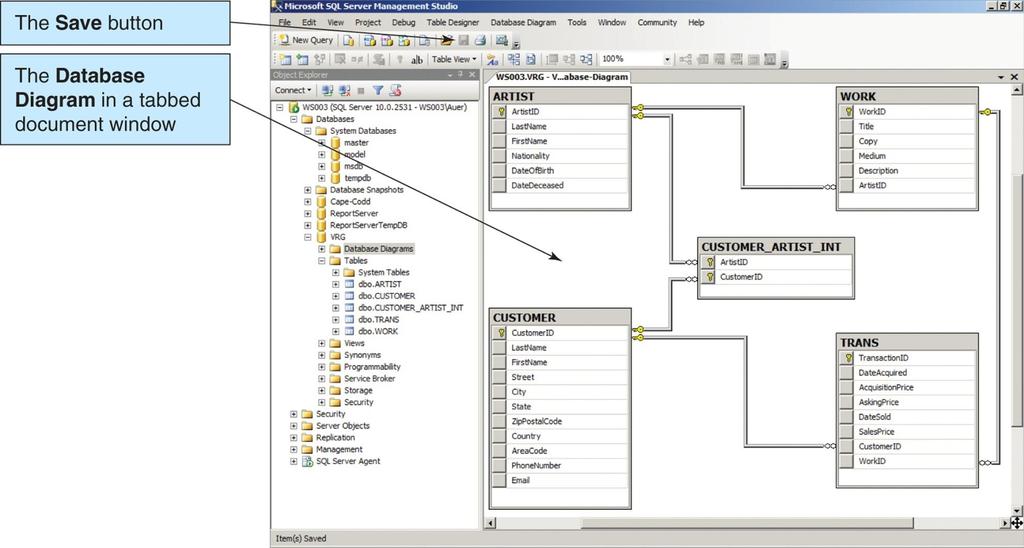This screenshot has width=1024, height=548.
Task: Select the ReportServerTempDB database
Action: pos(368,225)
